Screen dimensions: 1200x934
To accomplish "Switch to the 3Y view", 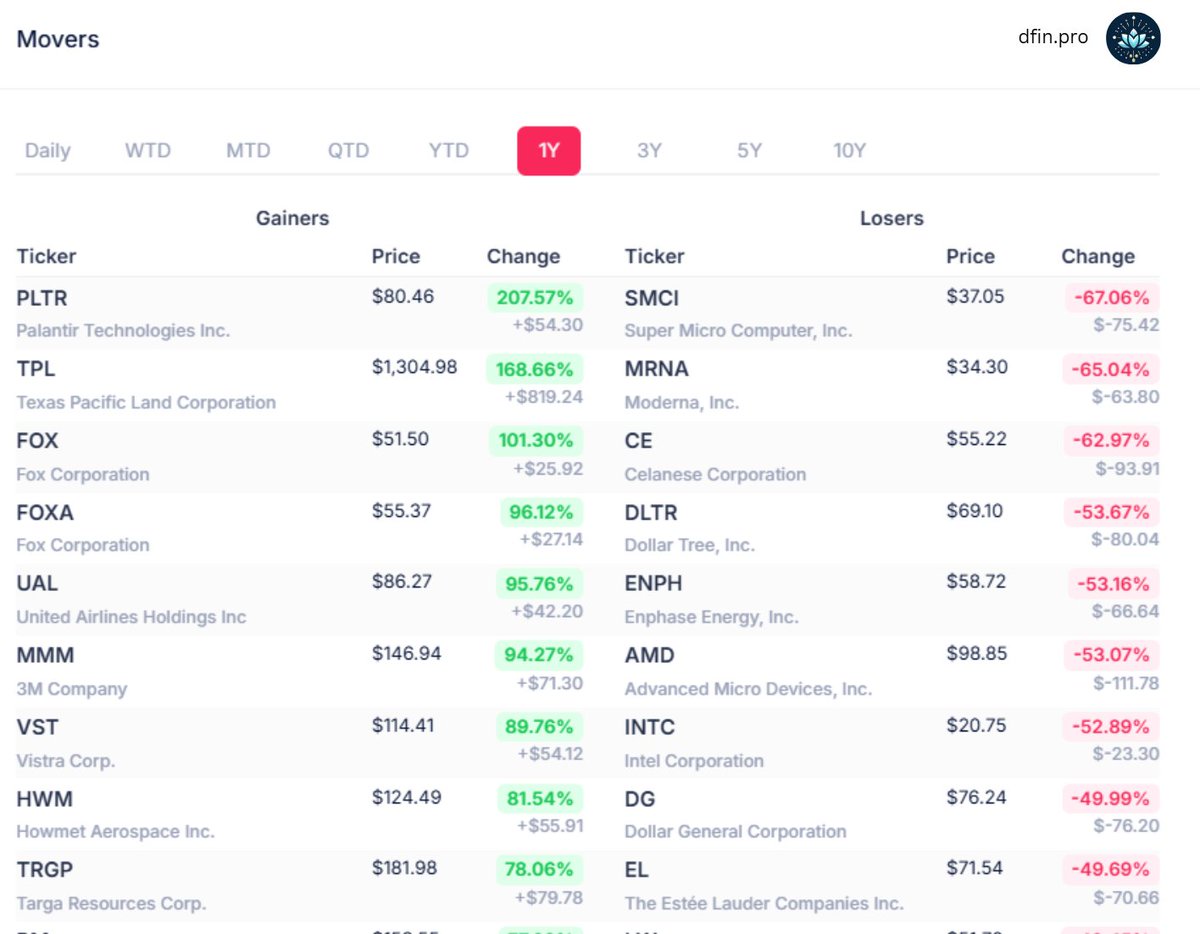I will point(649,150).
